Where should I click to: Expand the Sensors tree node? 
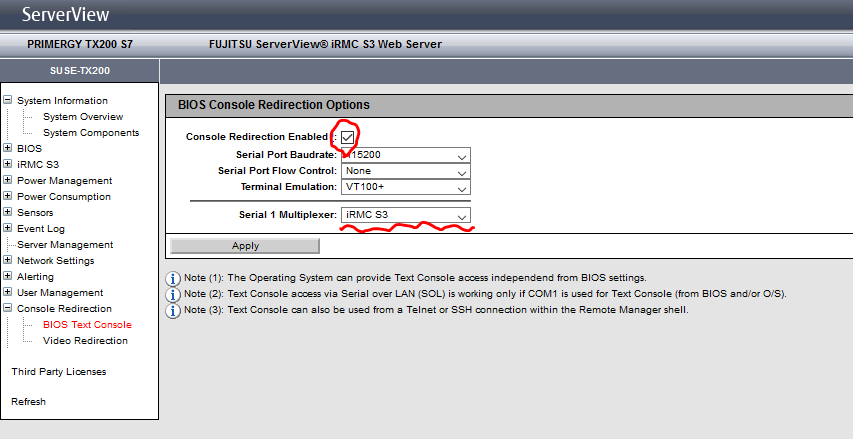pos(7,212)
